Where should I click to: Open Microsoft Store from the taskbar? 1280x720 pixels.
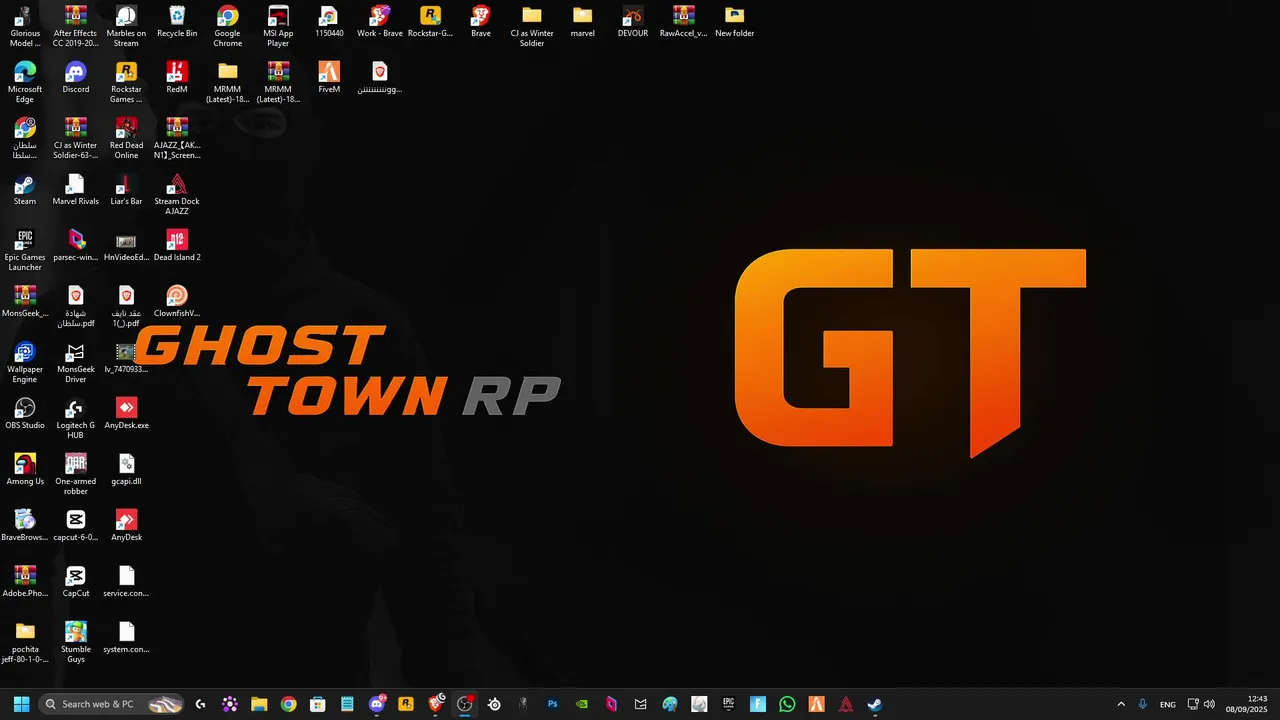click(318, 704)
